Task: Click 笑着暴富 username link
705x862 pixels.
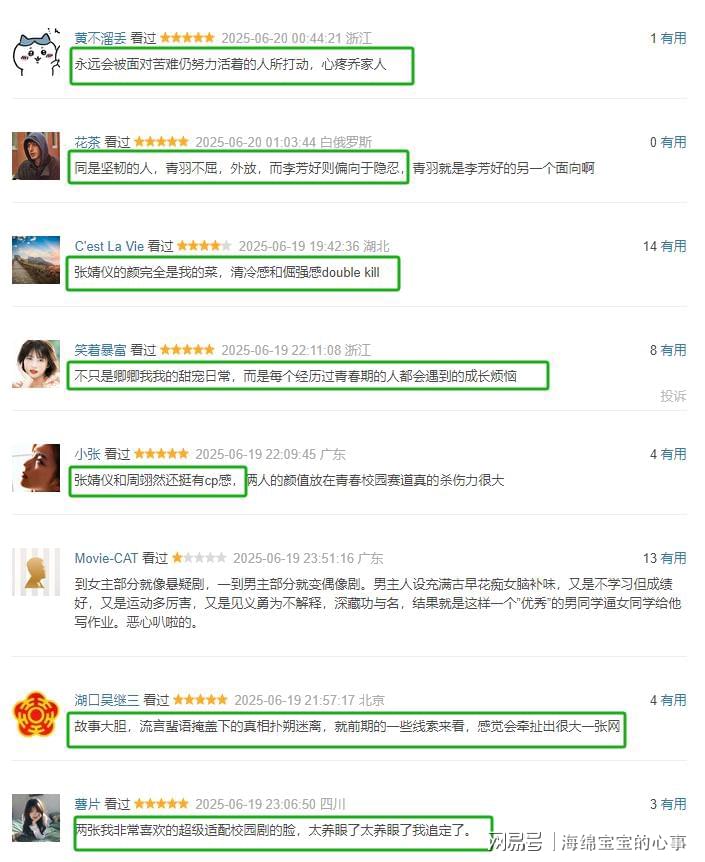Action: click(100, 350)
